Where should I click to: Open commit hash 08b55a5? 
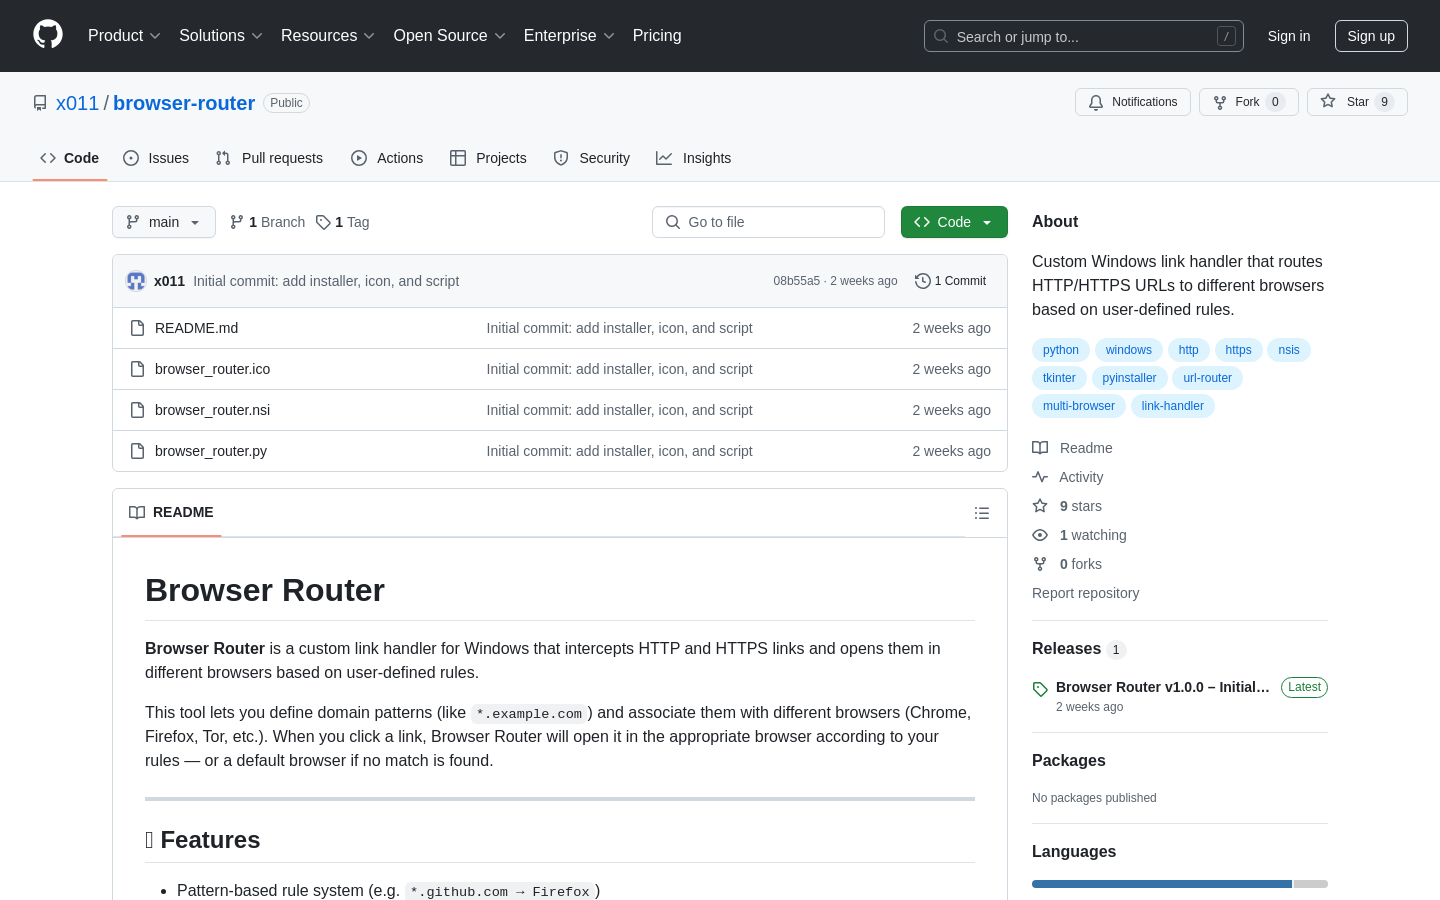tap(796, 281)
